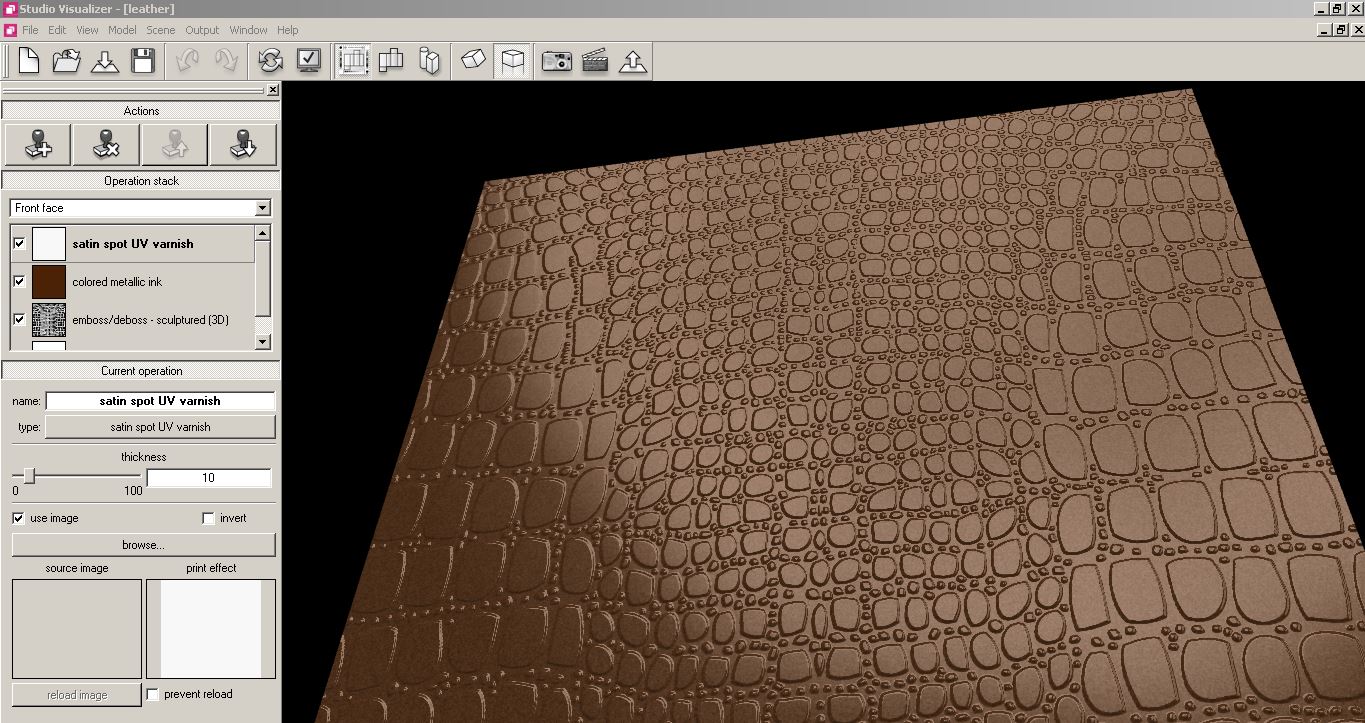1365x723 pixels.
Task: Open the View menu
Action: (x=88, y=30)
